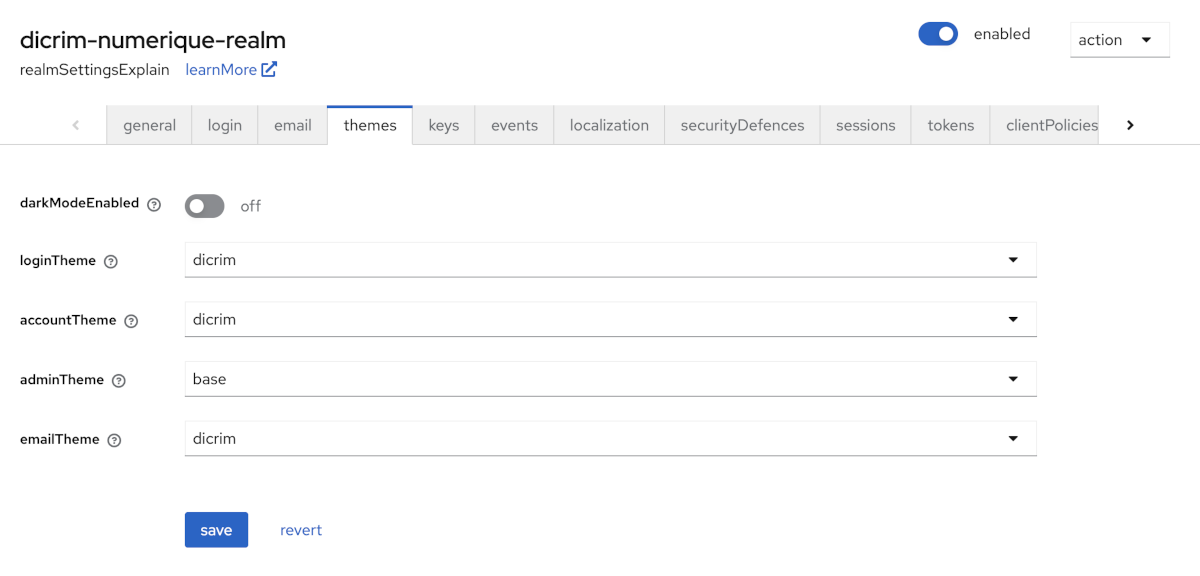Image resolution: width=1200 pixels, height=576 pixels.
Task: Click the emailTheme help icon
Action: 114,439
